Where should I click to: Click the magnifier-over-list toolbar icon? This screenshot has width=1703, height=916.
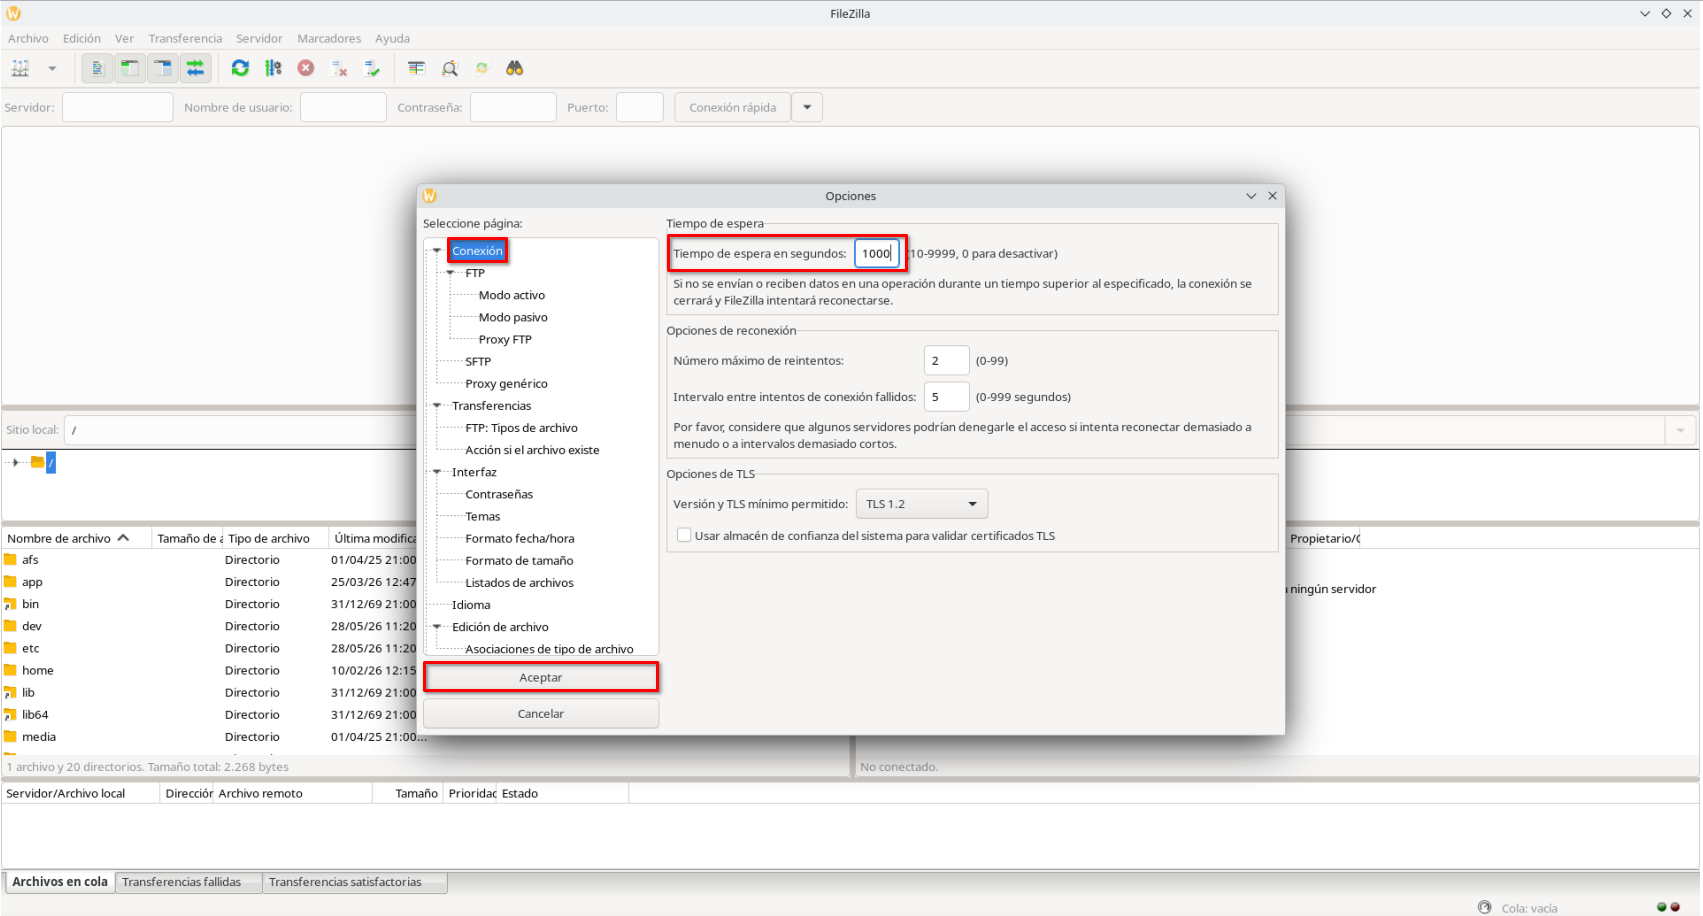point(450,68)
